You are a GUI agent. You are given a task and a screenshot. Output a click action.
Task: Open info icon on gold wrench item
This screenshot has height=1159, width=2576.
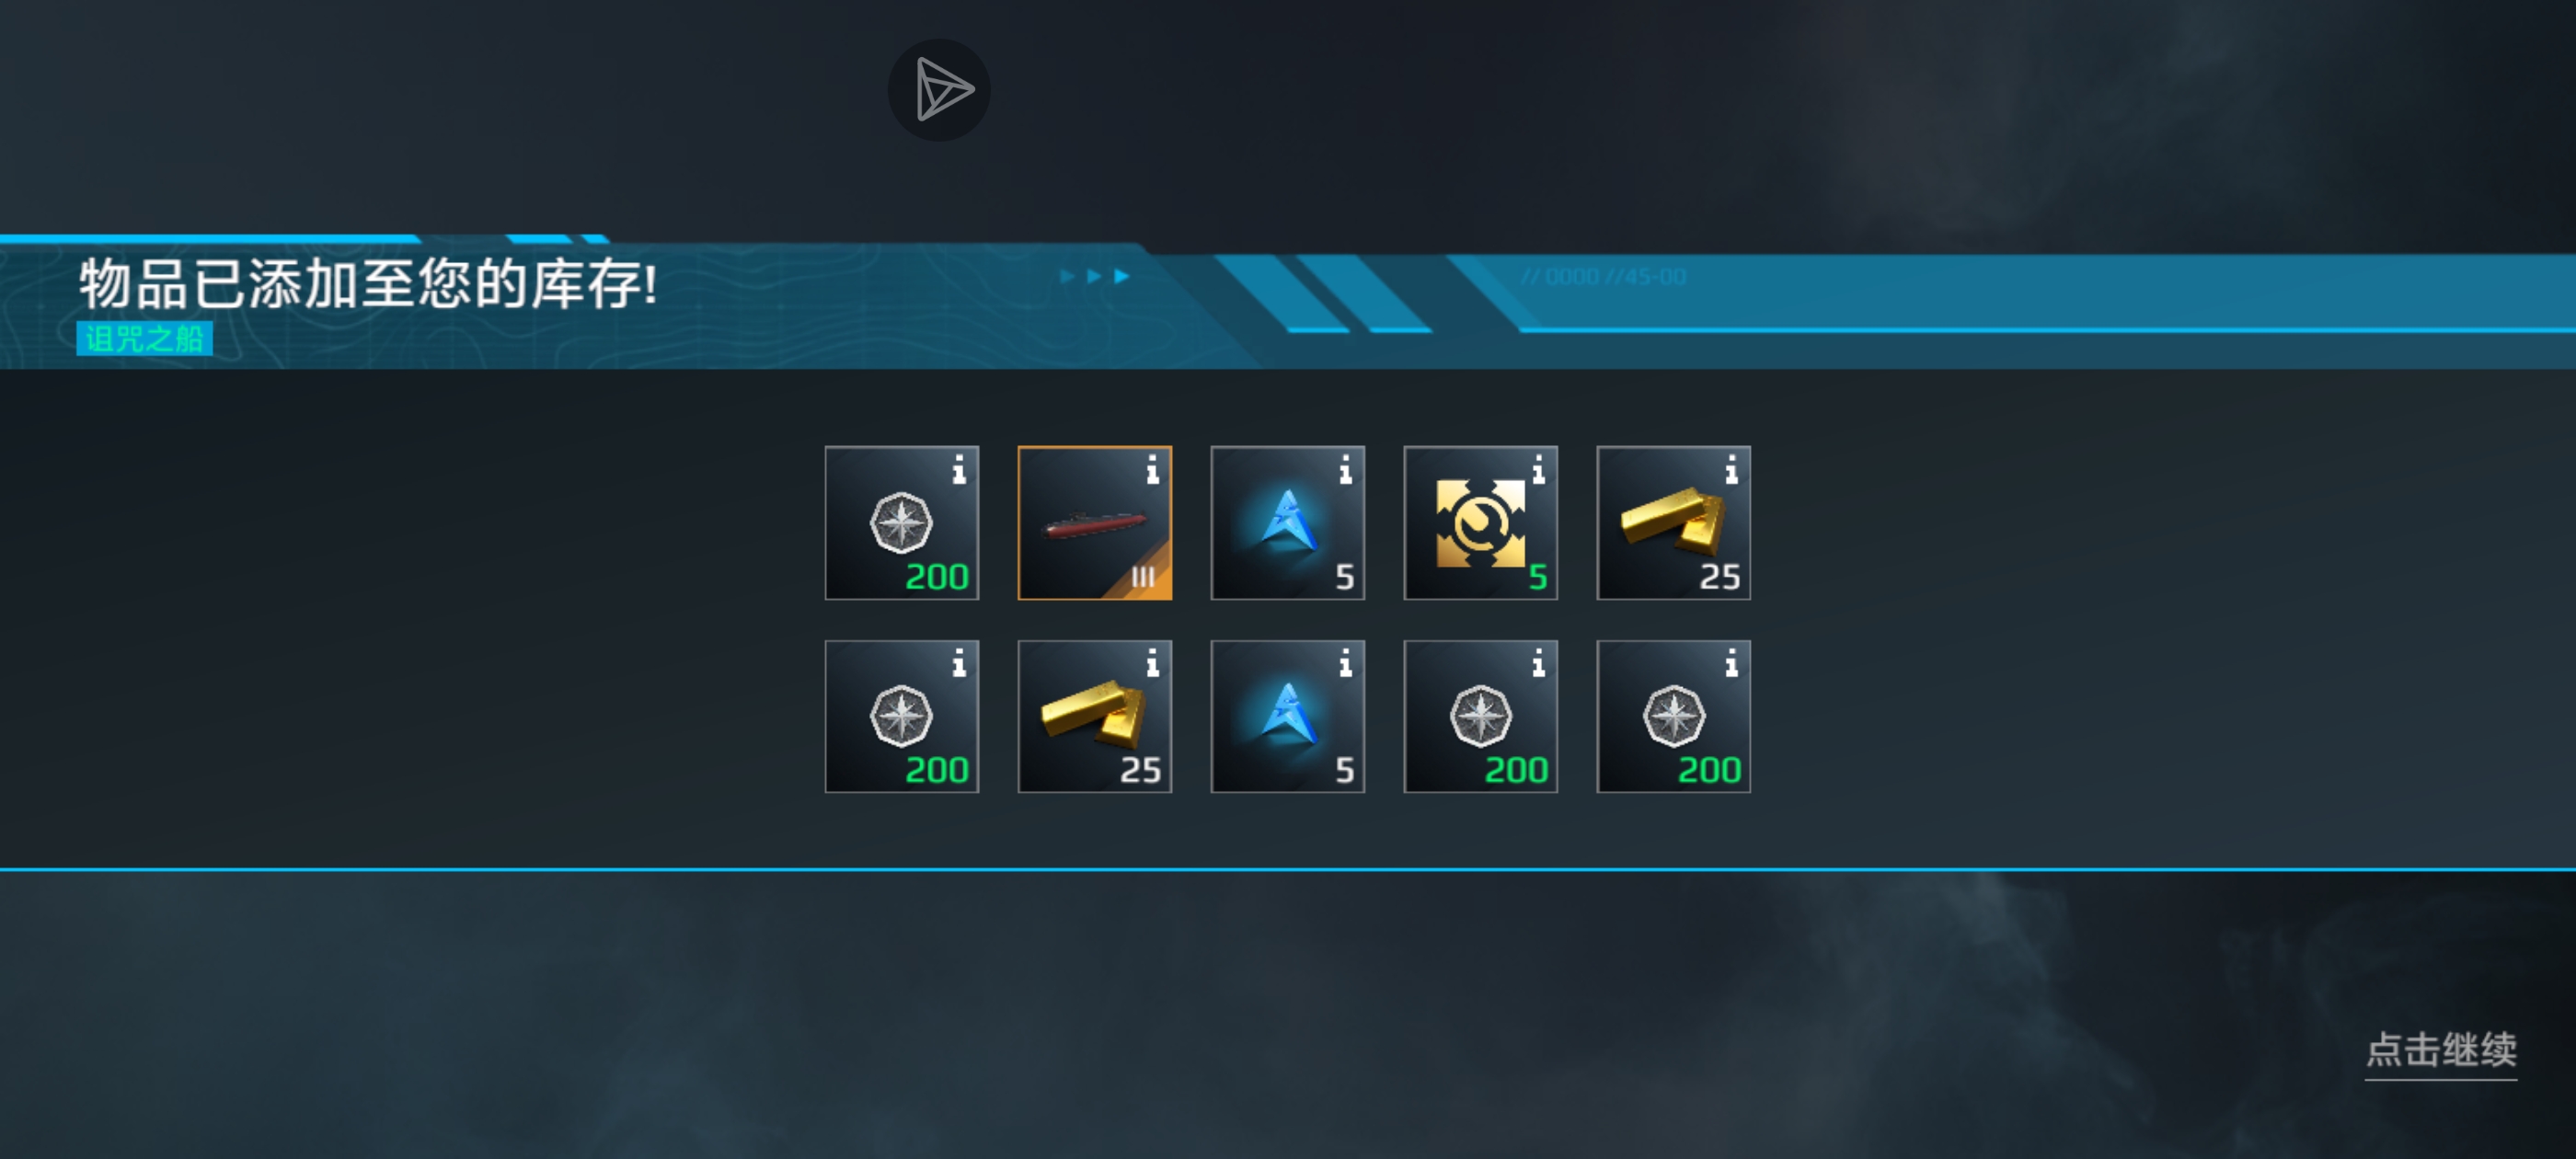[1538, 469]
